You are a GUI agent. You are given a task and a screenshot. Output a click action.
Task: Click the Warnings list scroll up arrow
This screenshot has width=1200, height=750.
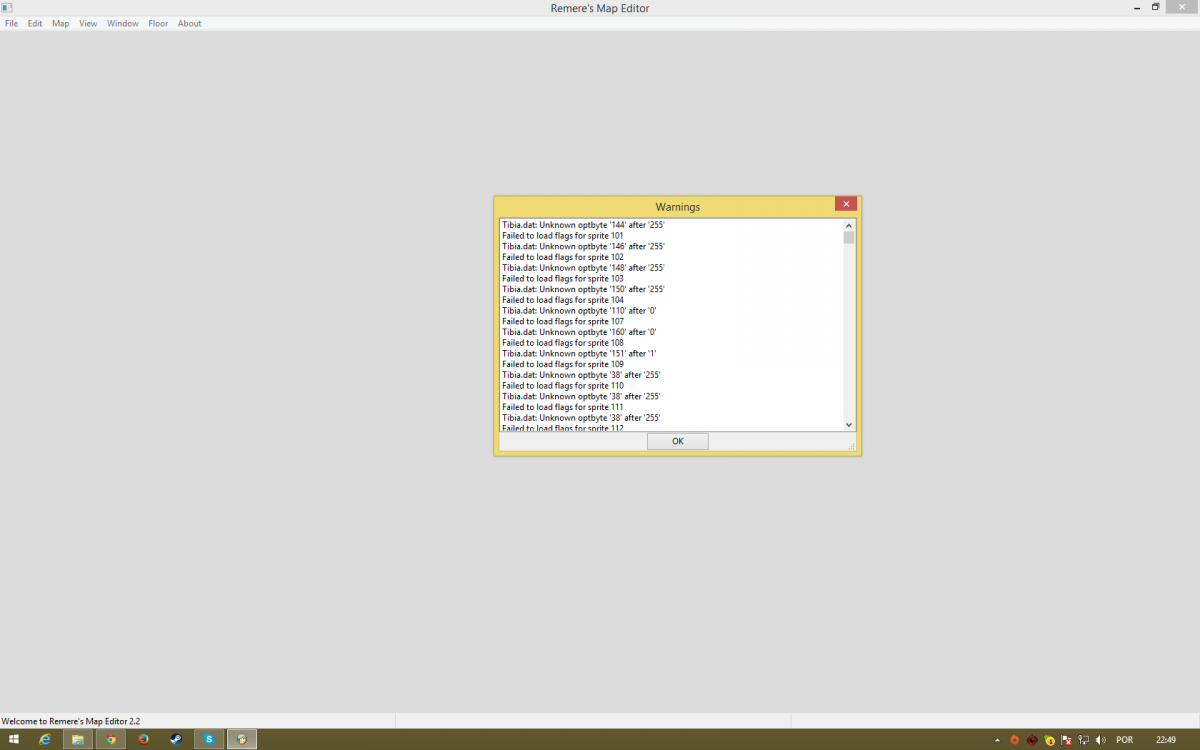[849, 225]
